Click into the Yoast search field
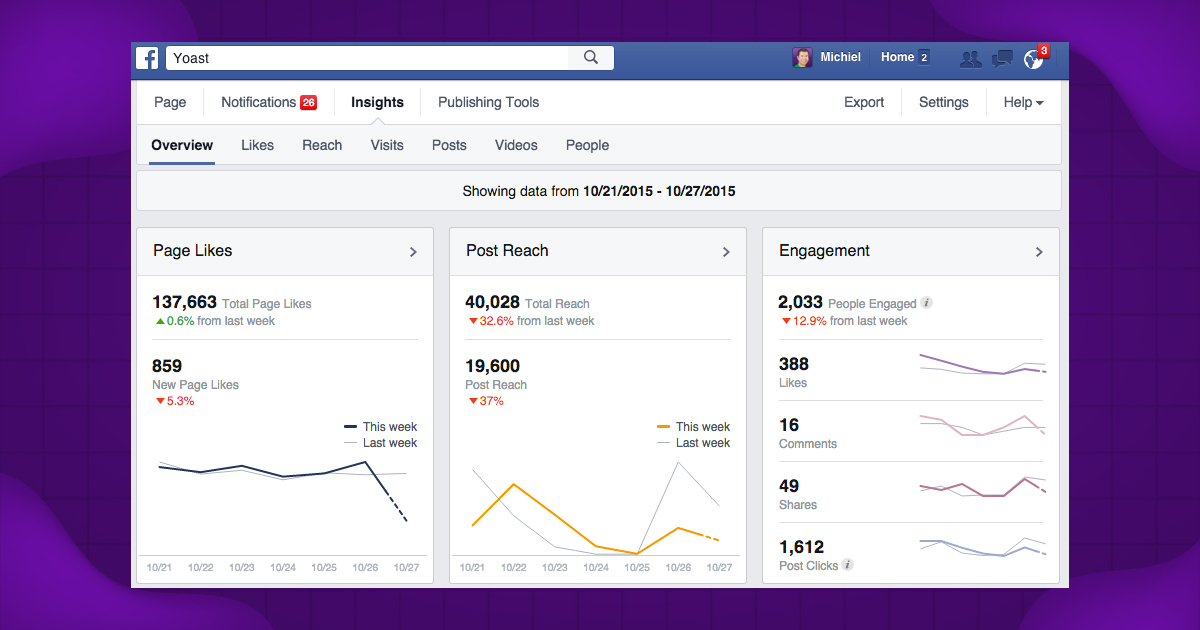 click(367, 58)
